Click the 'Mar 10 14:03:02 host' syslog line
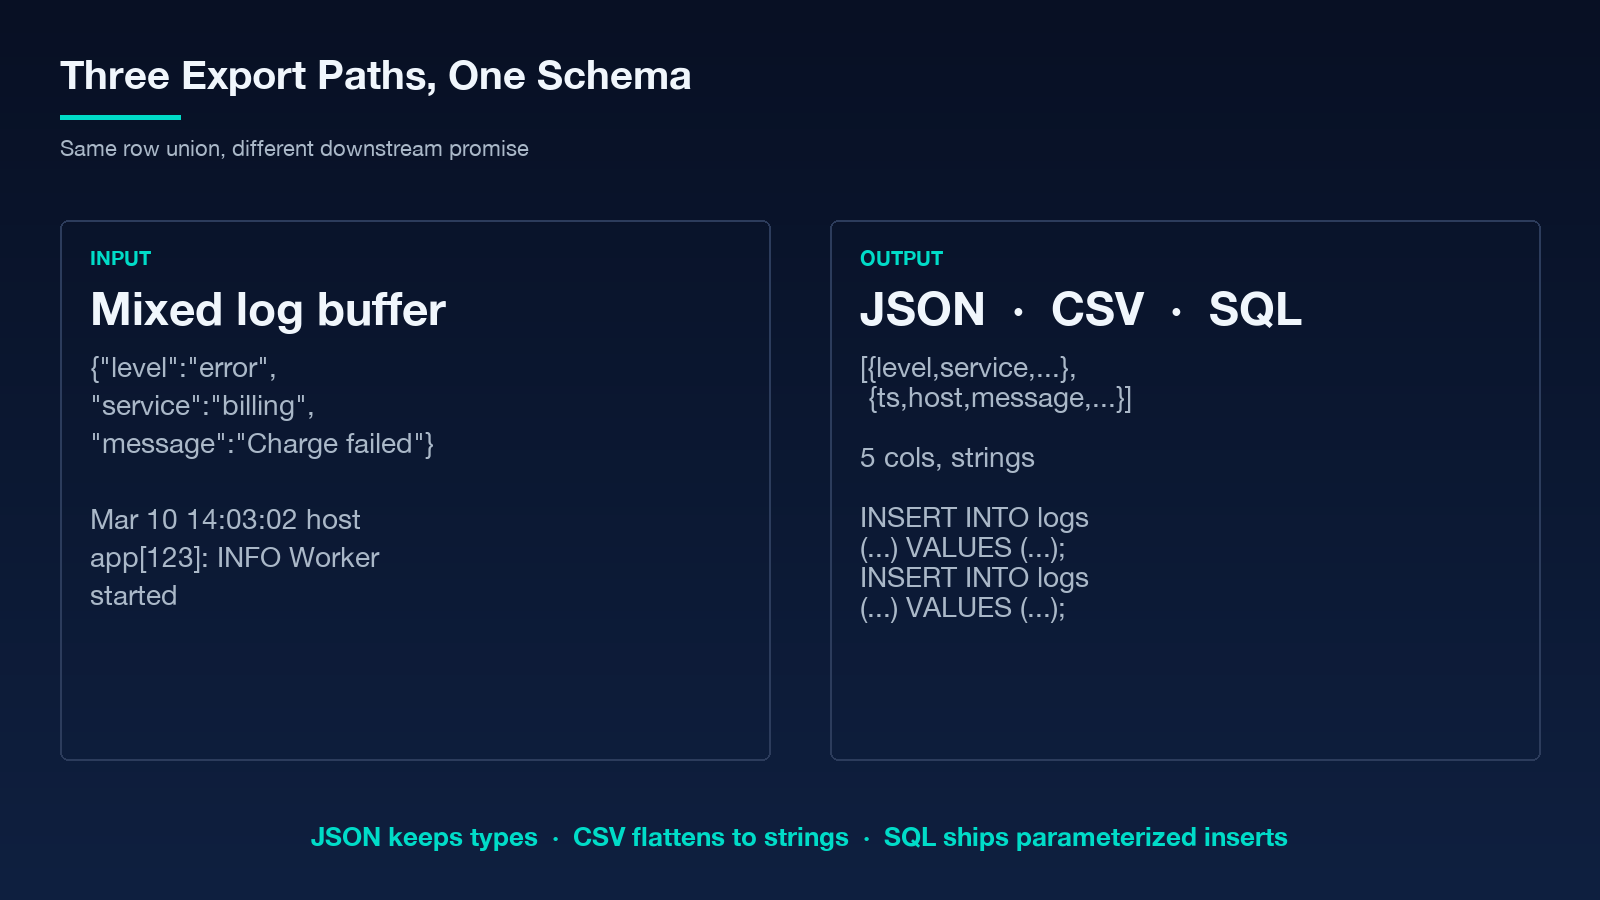 coord(225,520)
